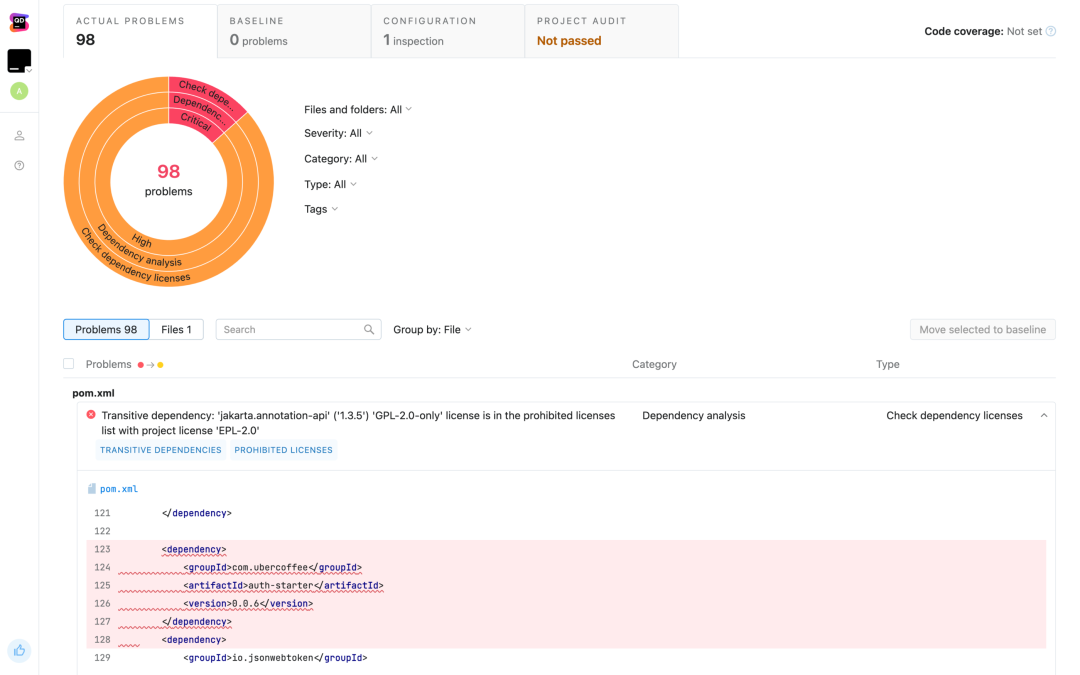Open the help question mark in sidebar
This screenshot has height=675, width=1080.
19,165
